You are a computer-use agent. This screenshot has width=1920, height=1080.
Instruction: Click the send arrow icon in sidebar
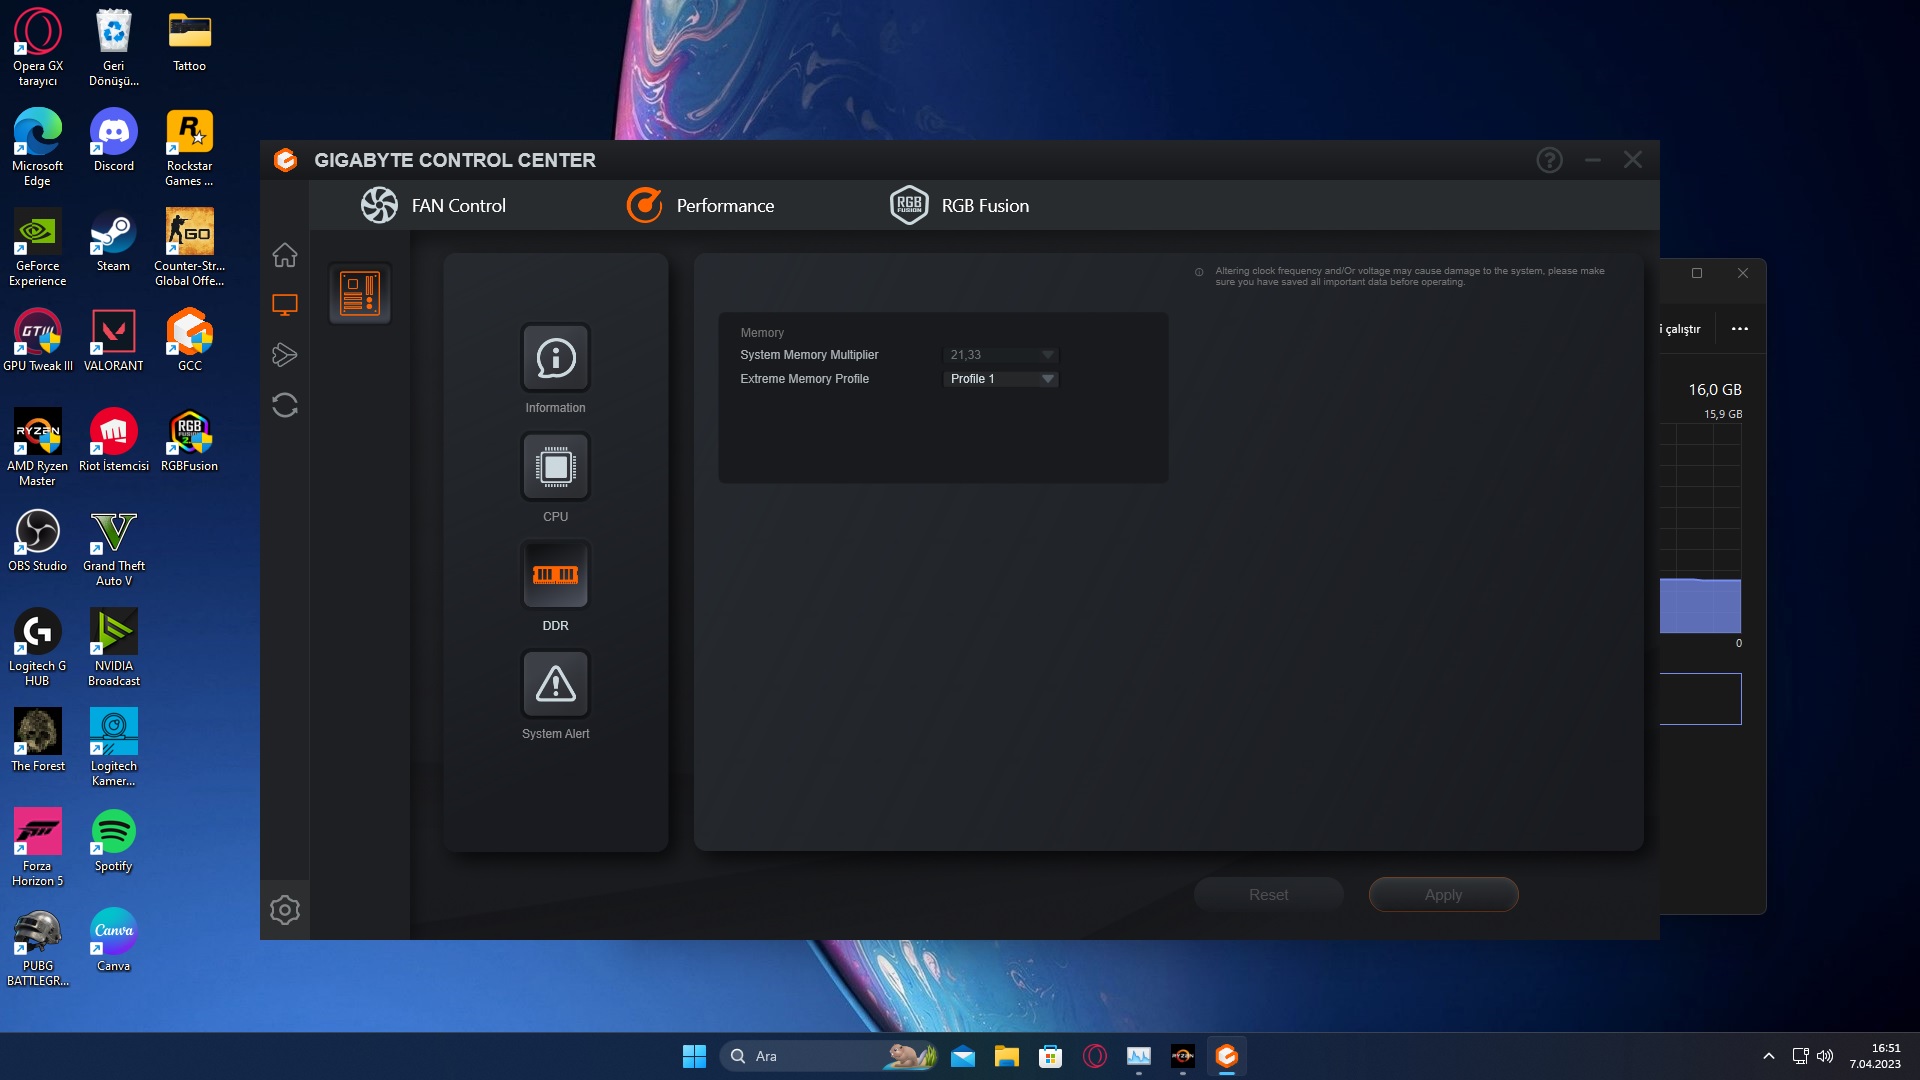coord(285,355)
